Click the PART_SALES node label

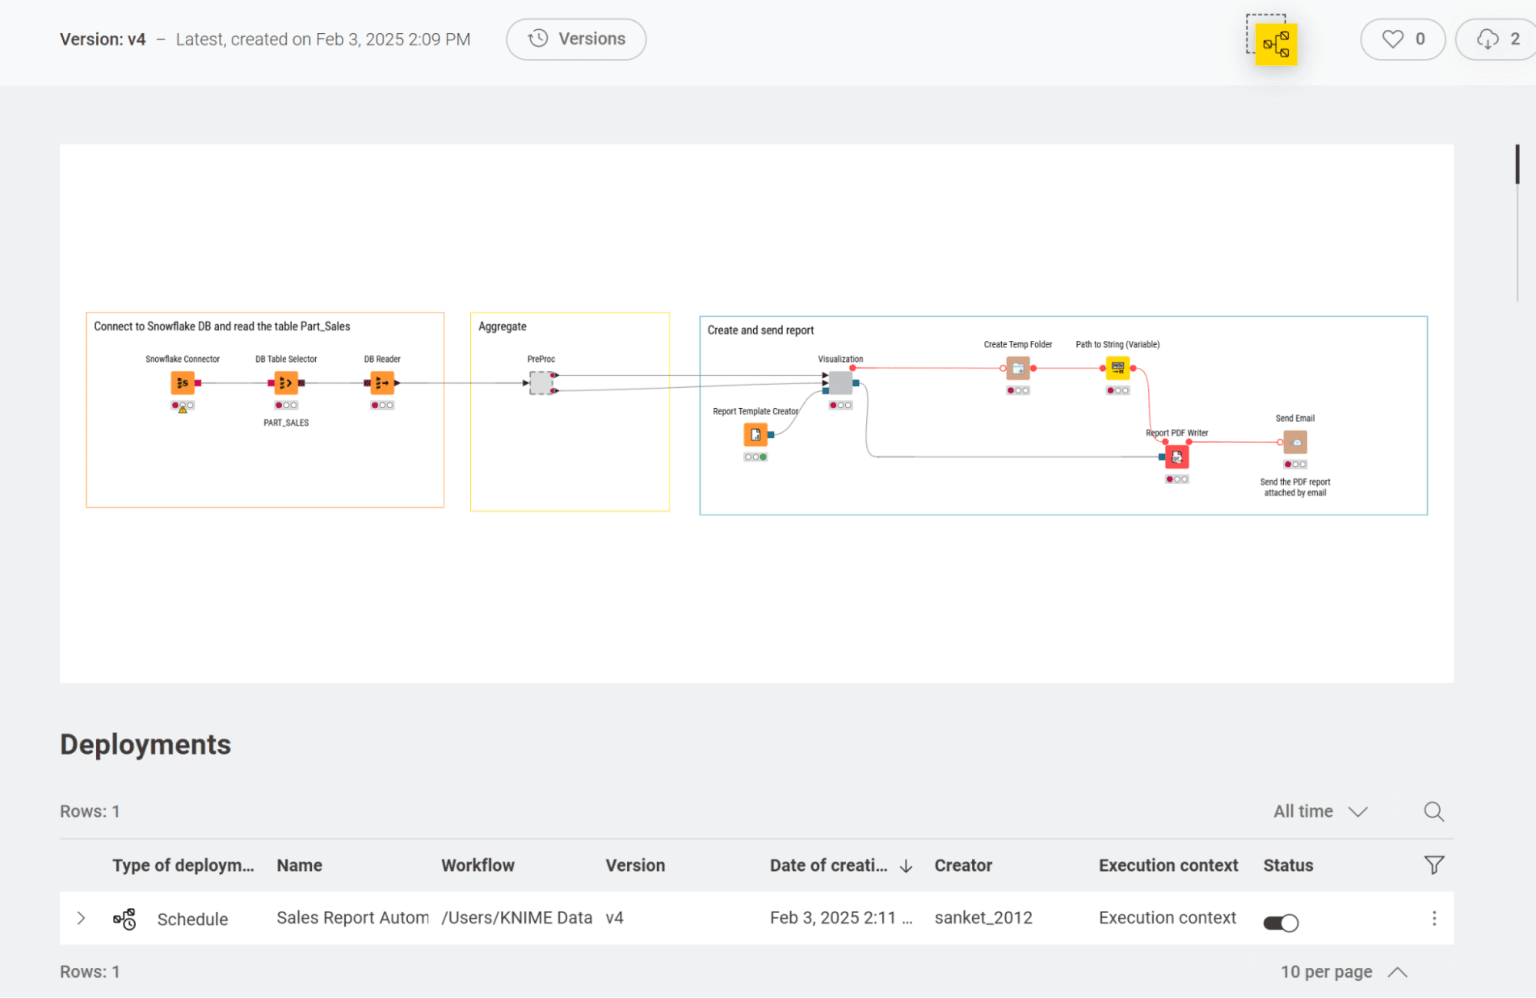pos(286,423)
